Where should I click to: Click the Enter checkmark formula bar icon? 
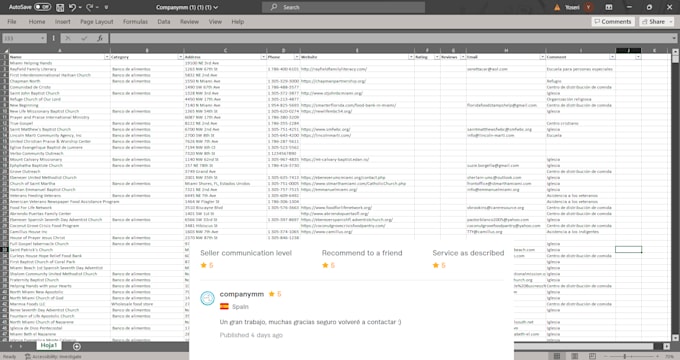pos(84,38)
